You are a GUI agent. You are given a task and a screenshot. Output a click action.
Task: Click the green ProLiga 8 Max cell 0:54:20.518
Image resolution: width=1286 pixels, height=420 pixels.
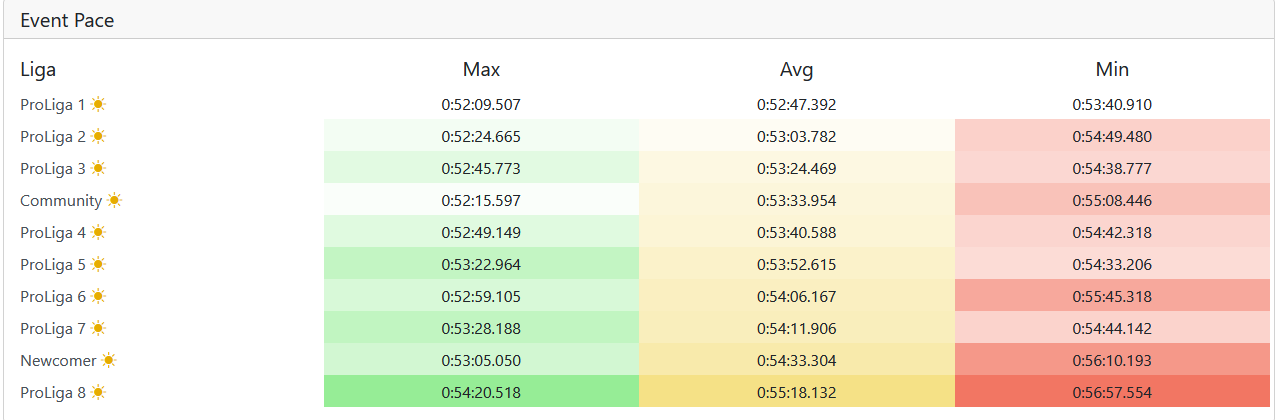tap(481, 392)
